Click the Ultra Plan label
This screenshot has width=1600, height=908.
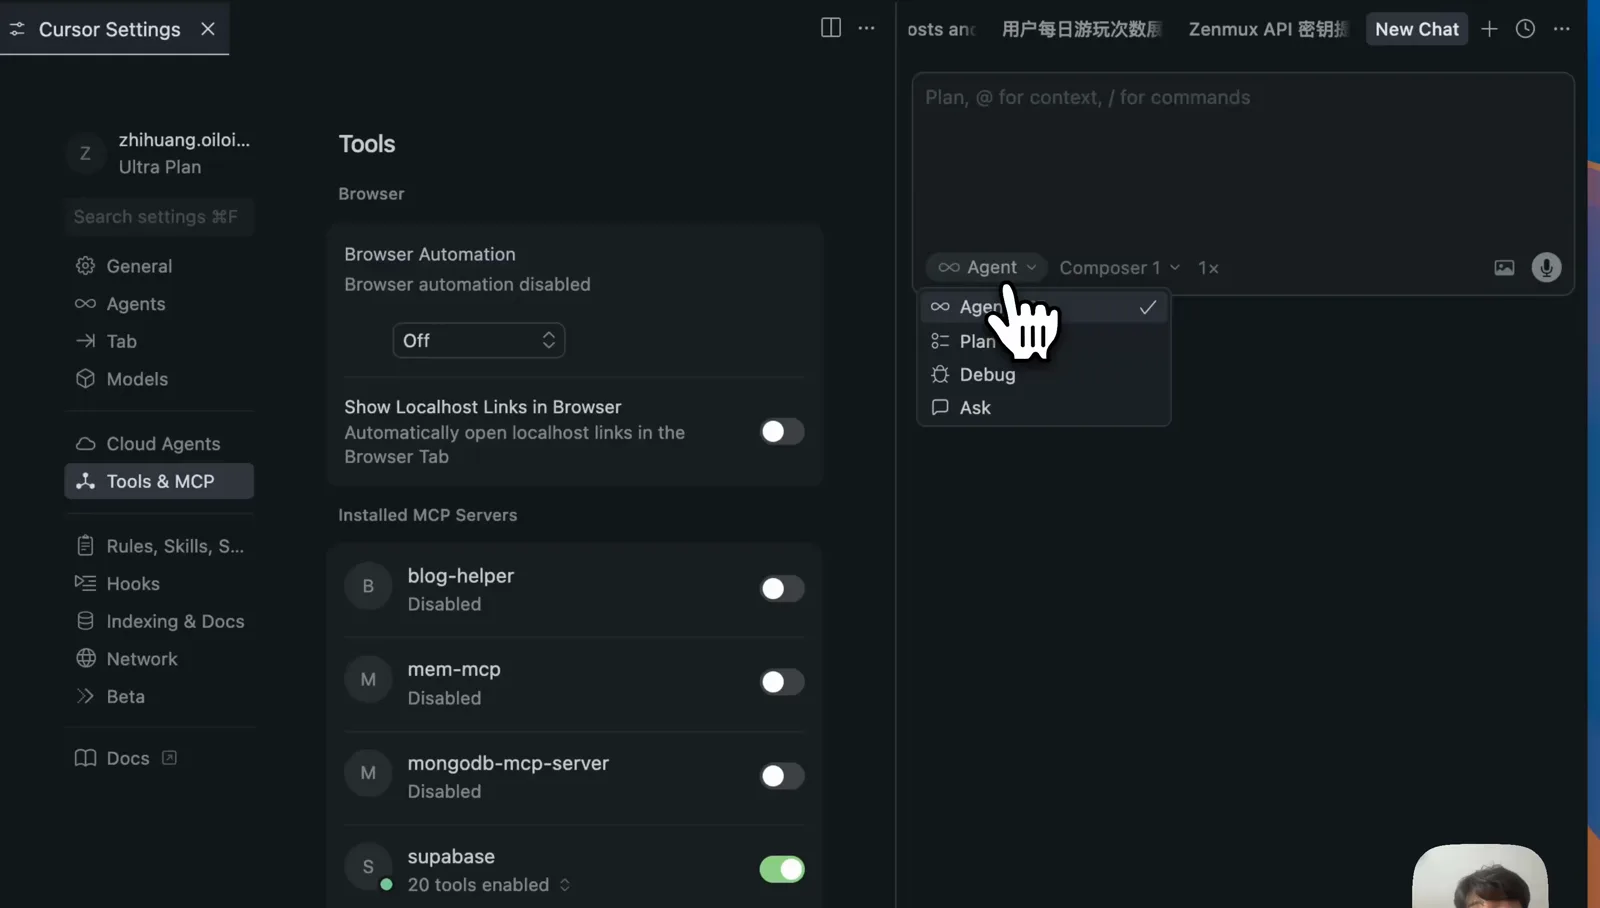[x=160, y=167]
